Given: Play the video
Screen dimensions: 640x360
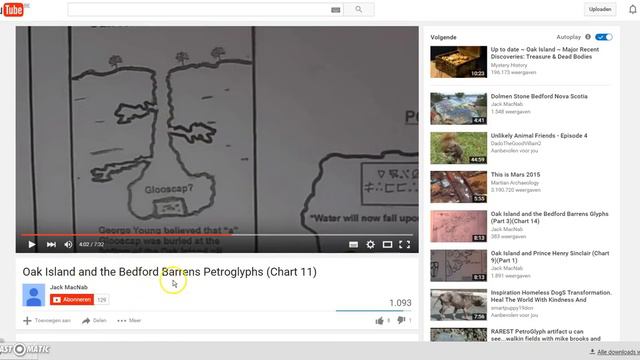Looking at the screenshot, I should (x=31, y=244).
